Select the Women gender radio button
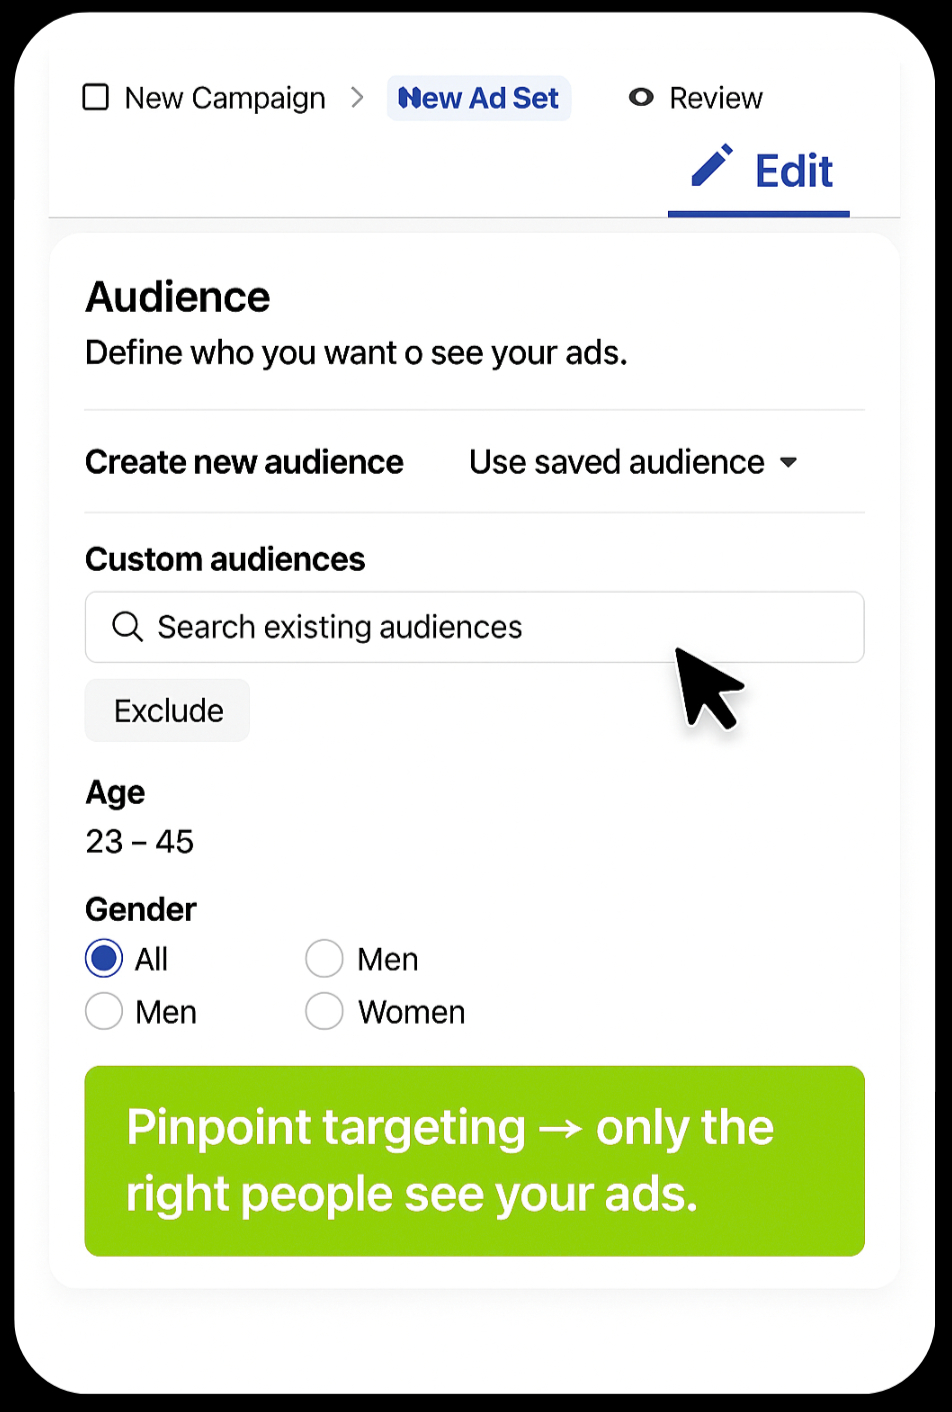Viewport: 952px width, 1412px height. [x=324, y=1011]
